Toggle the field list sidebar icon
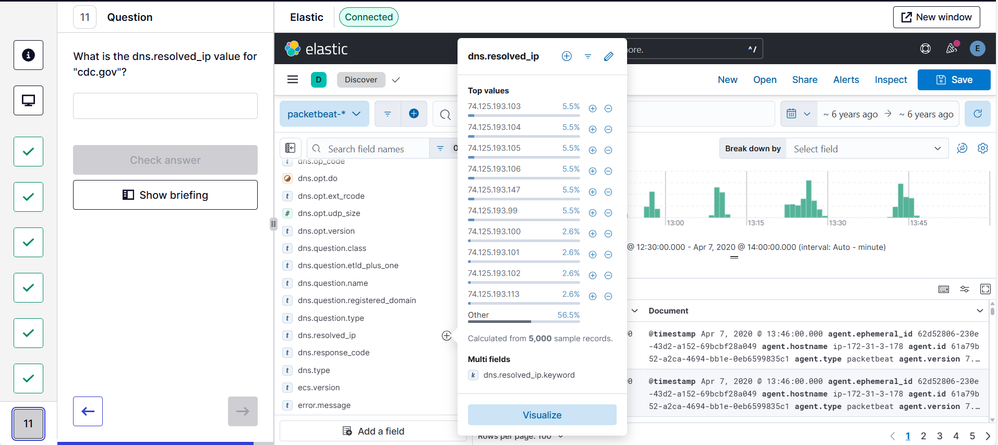Screen dimensions: 998x445 coord(290,149)
